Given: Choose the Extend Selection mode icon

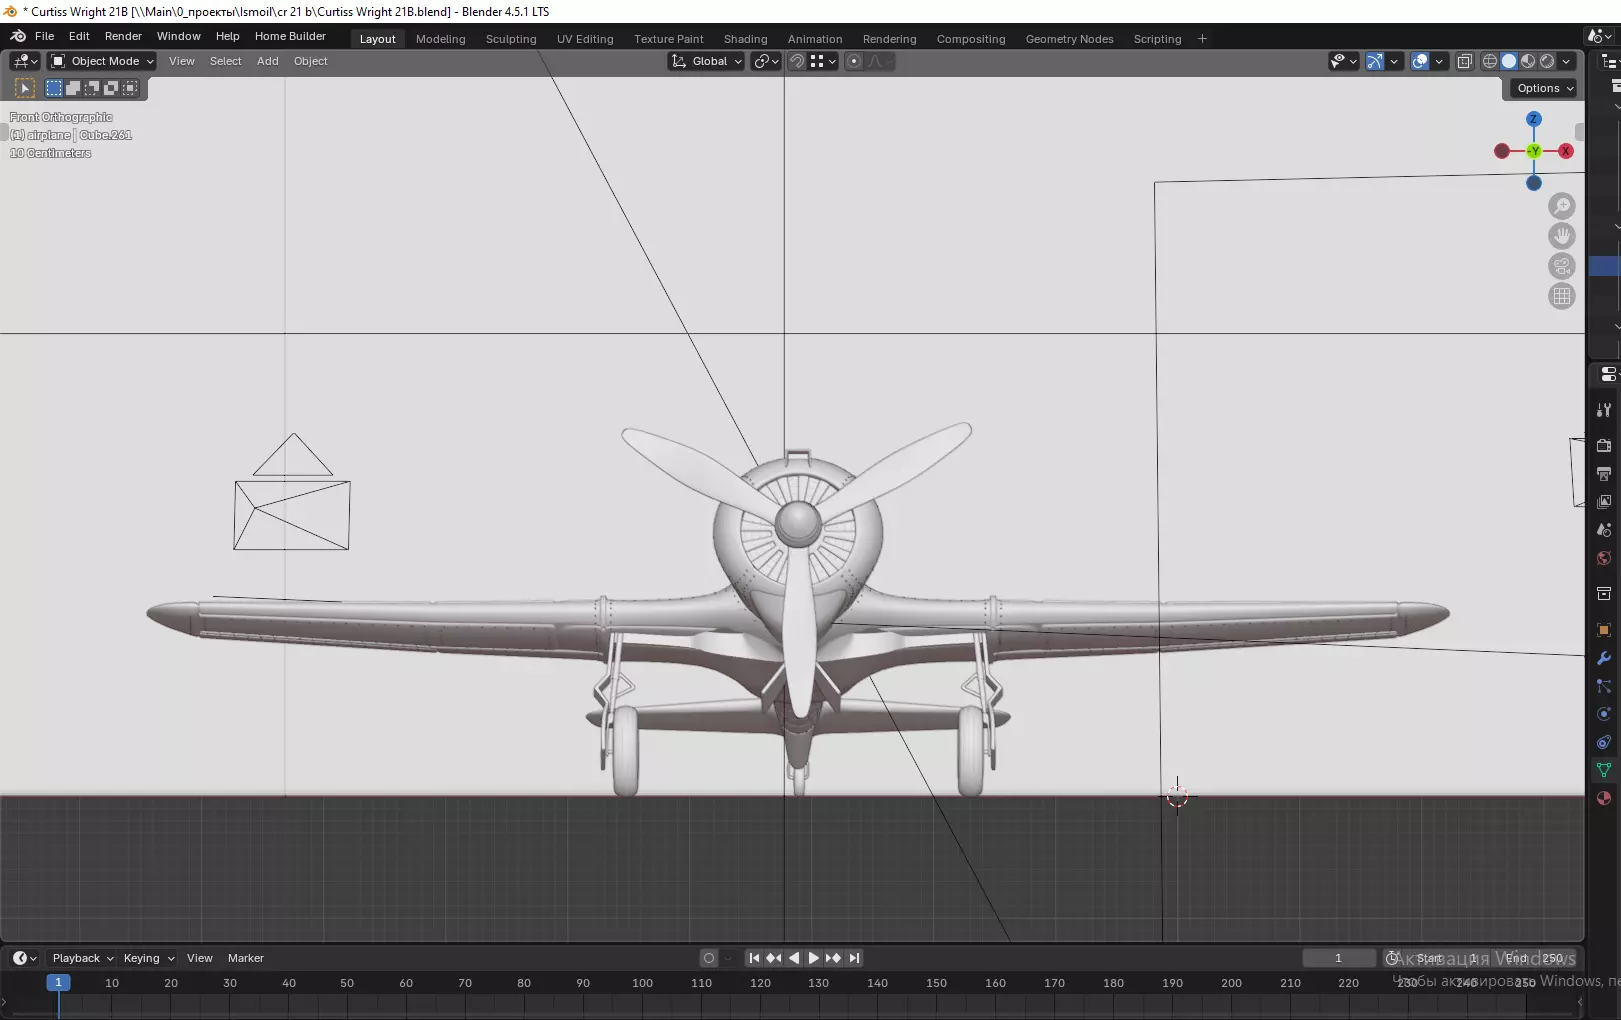Looking at the screenshot, I should [73, 88].
